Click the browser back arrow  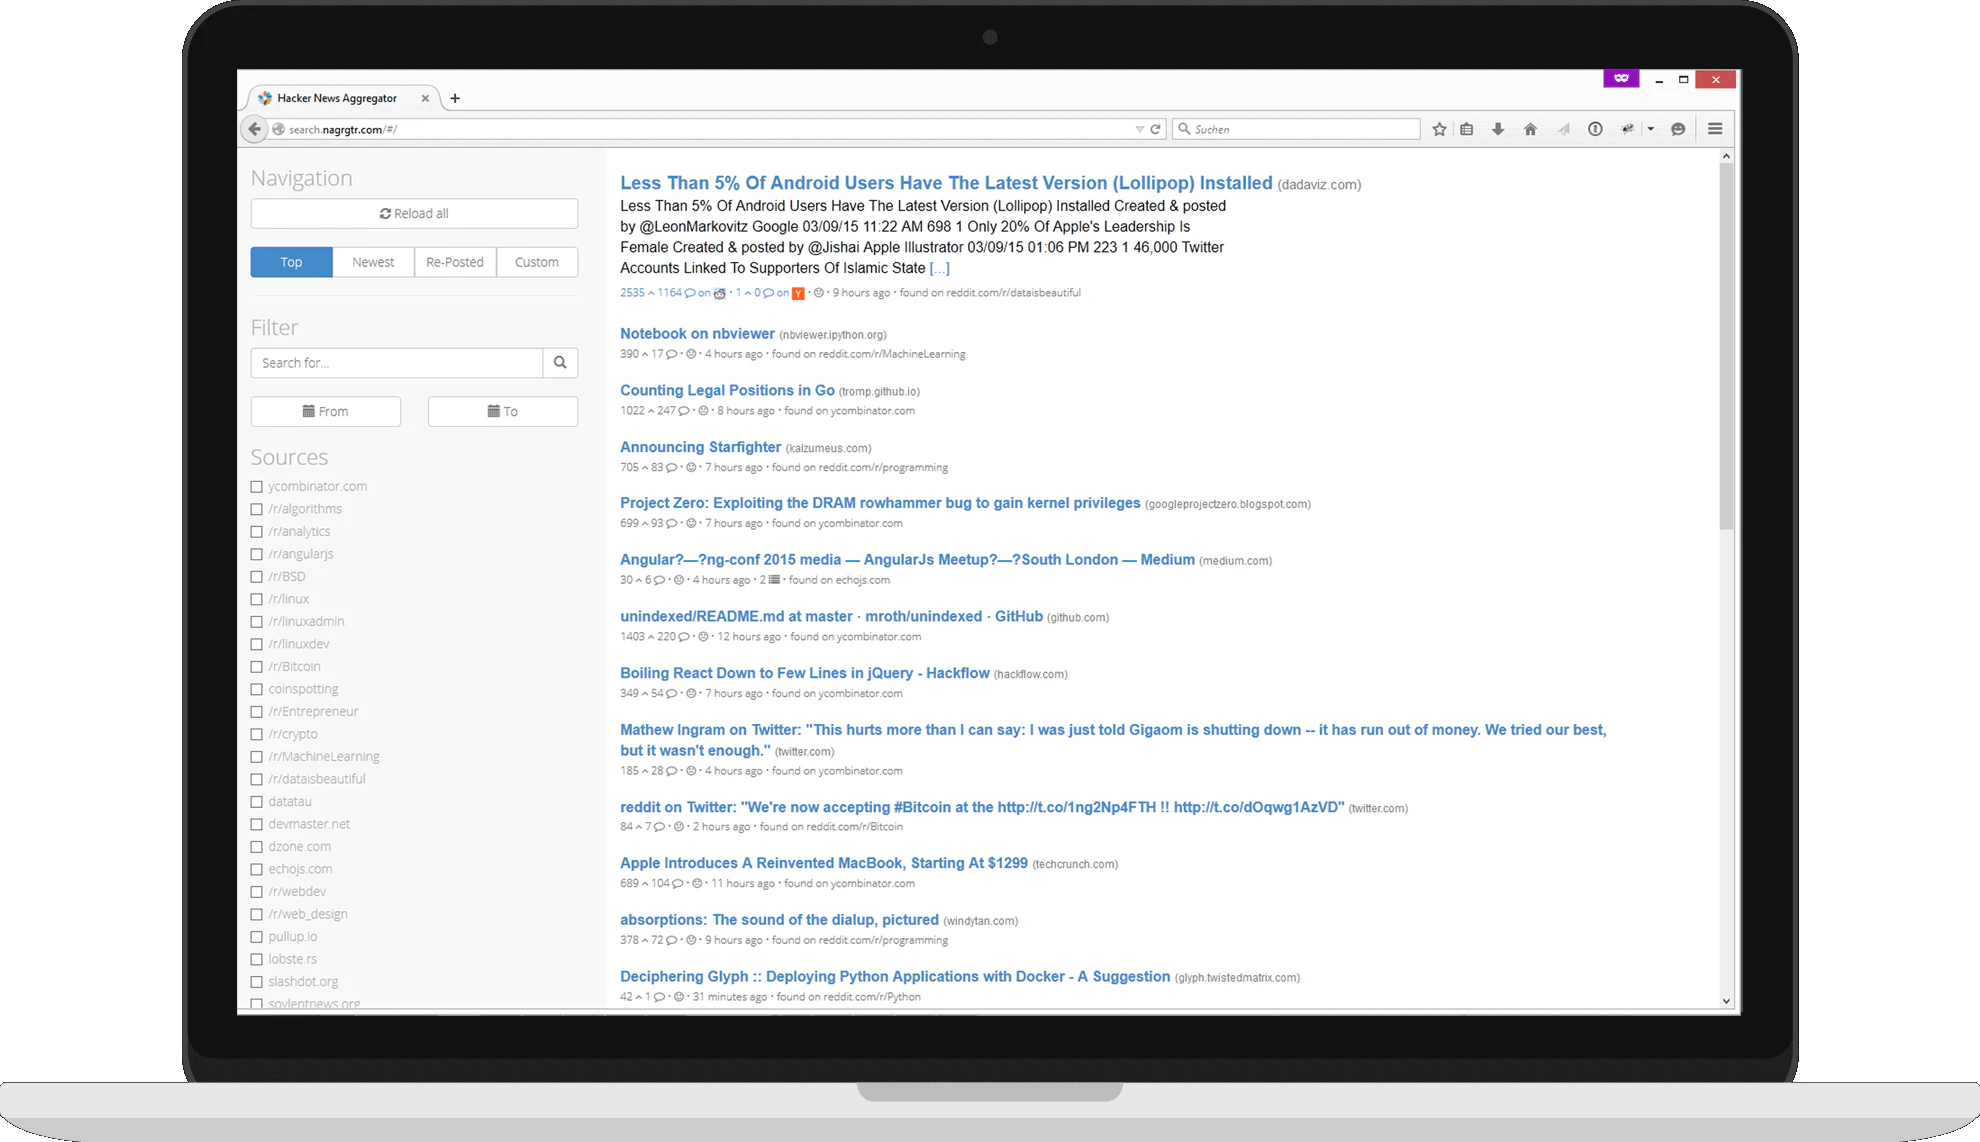coord(254,129)
